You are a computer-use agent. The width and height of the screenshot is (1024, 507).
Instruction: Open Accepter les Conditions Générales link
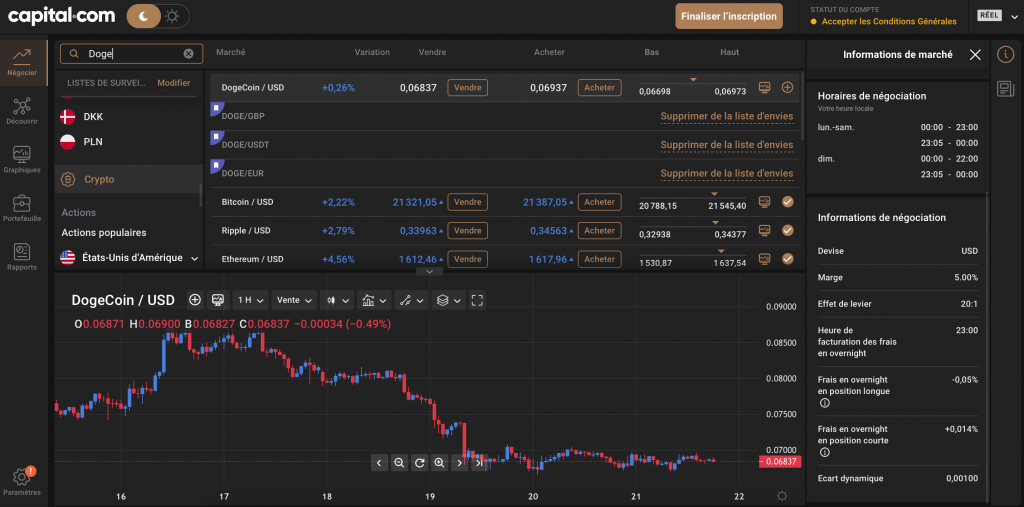pyautogui.click(x=889, y=22)
